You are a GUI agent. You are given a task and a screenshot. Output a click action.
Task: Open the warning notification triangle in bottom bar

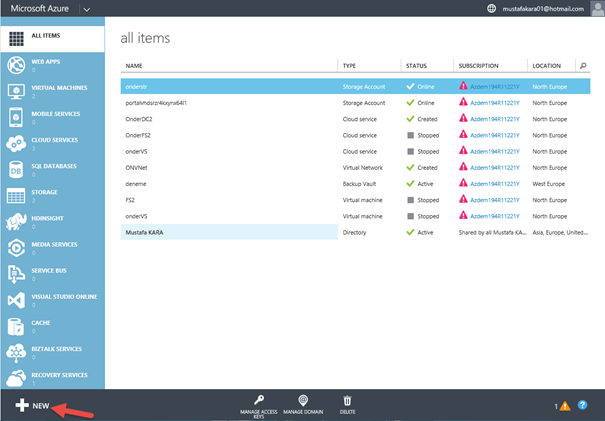[x=565, y=406]
